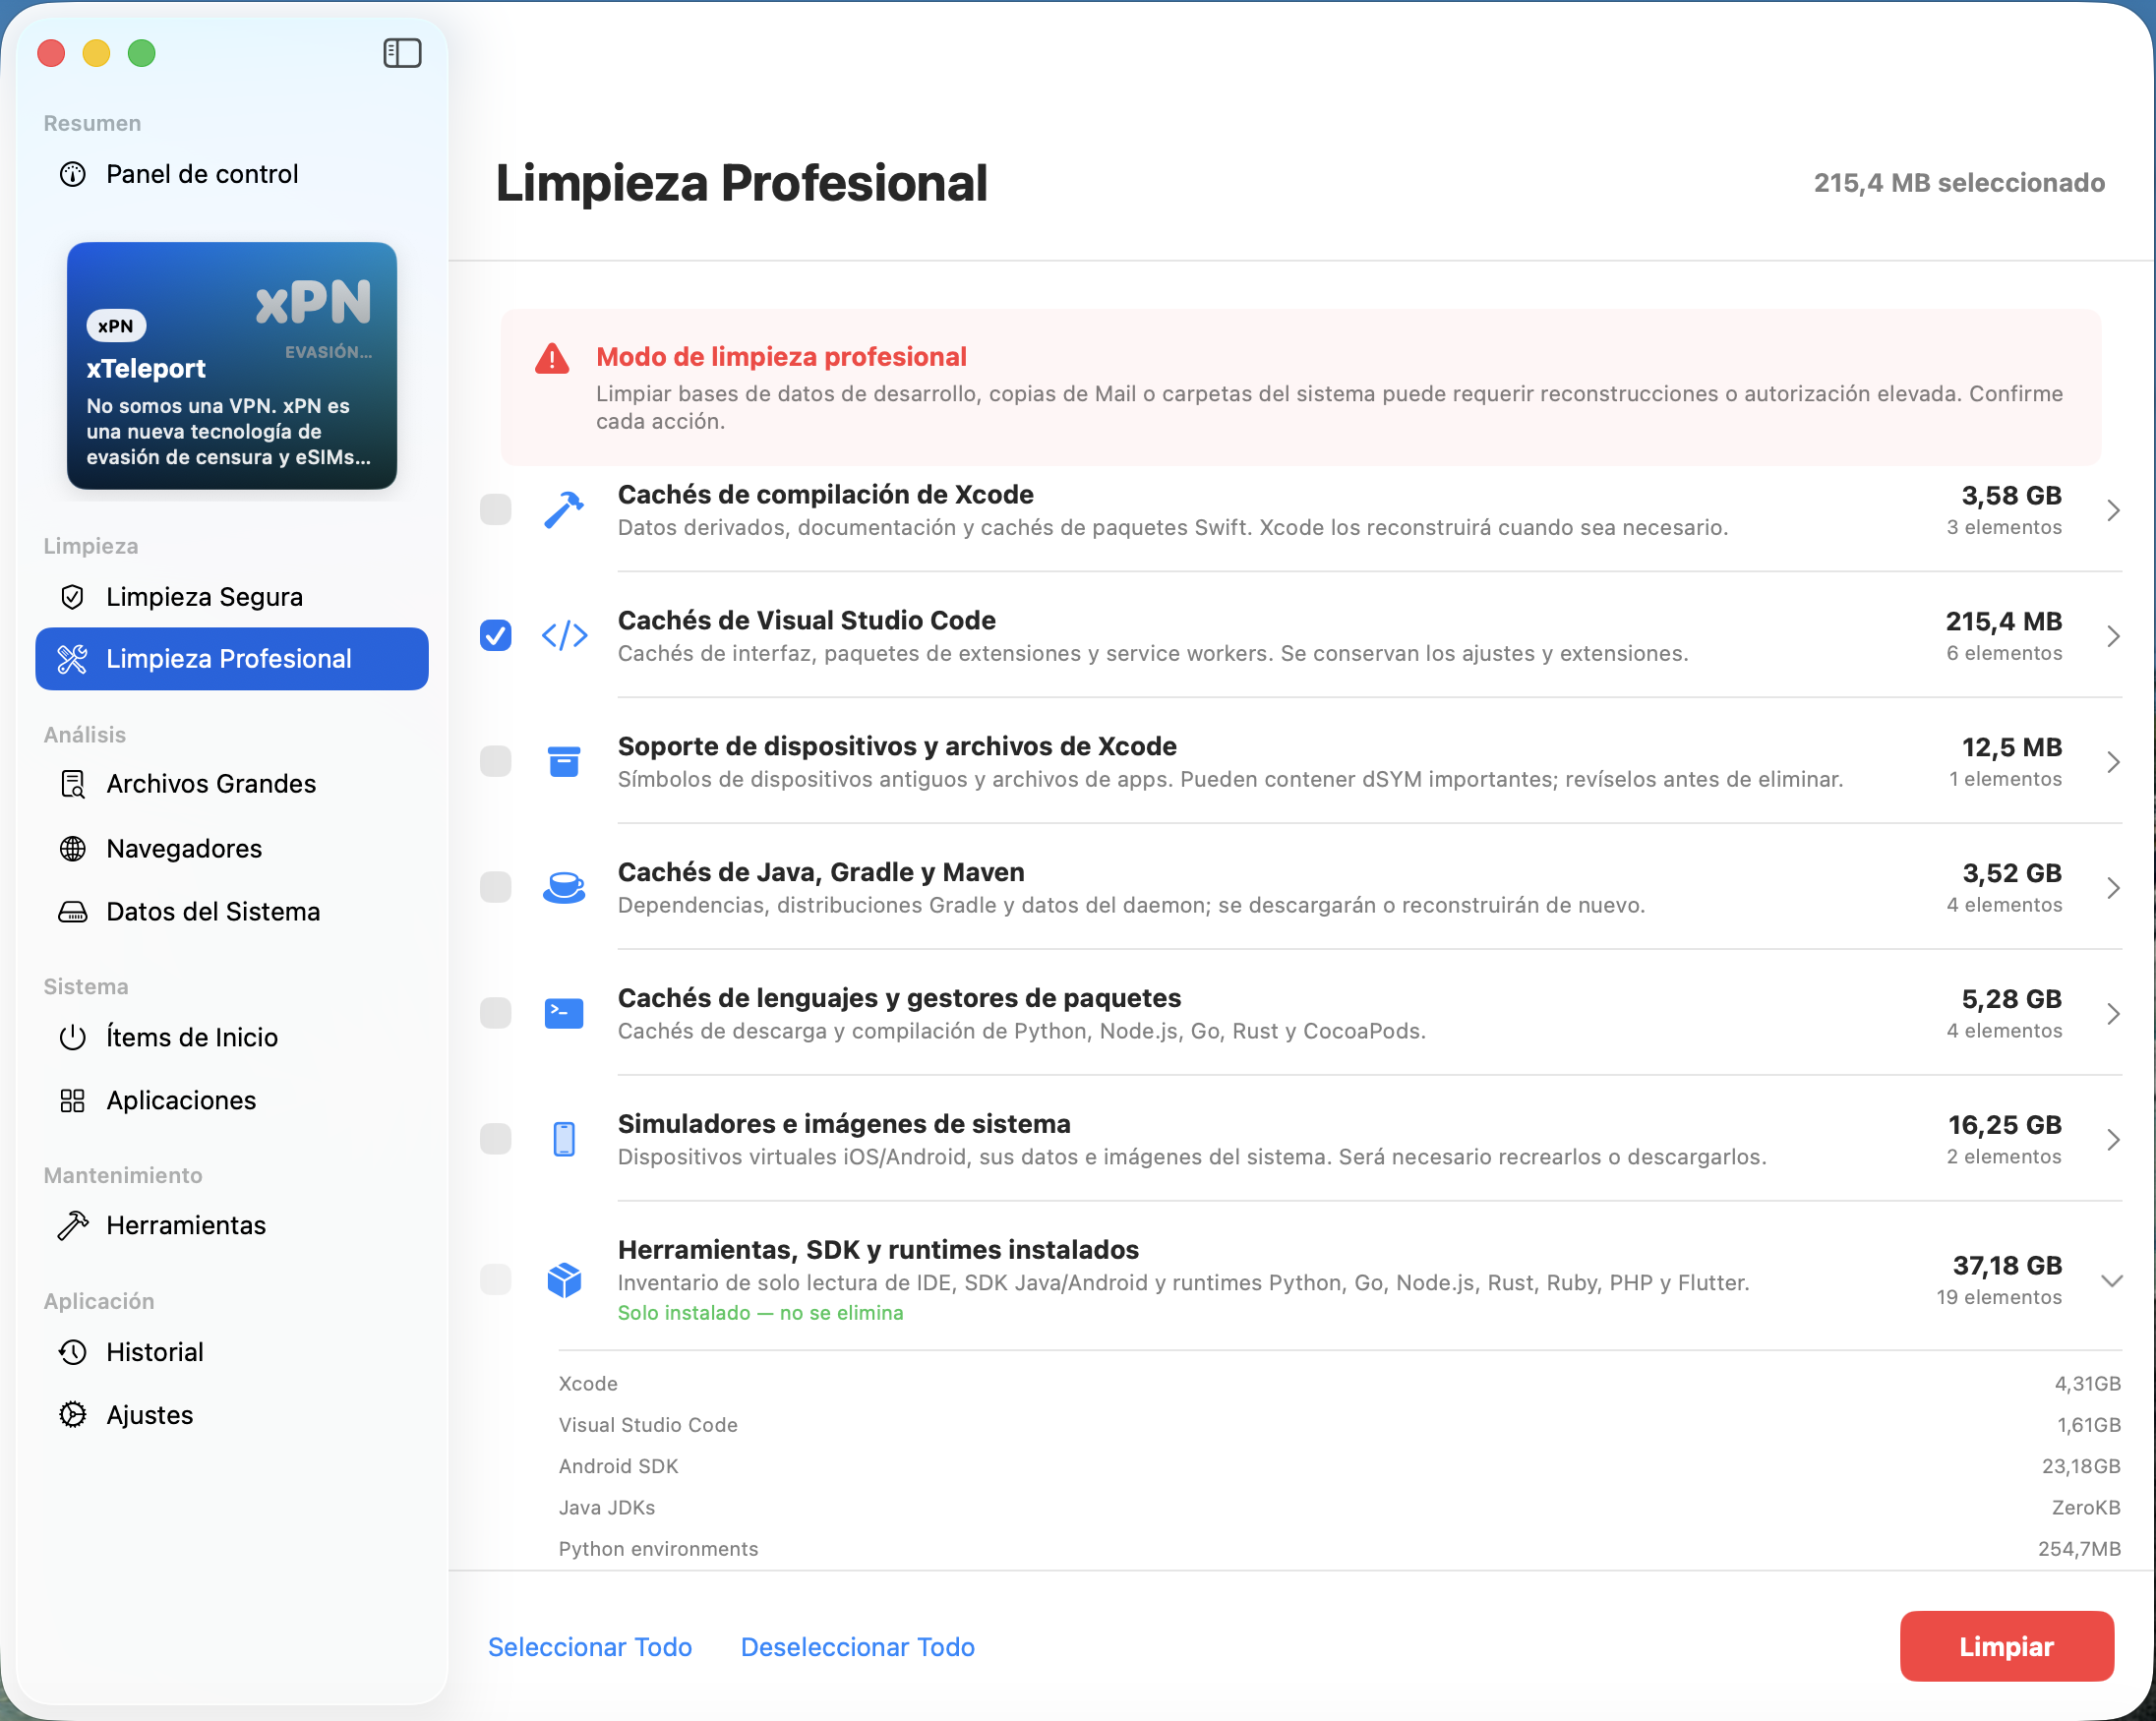The height and width of the screenshot is (1721, 2156).
Task: Click the Xcode row showing 4,31GB
Action: pyautogui.click(x=1340, y=1384)
